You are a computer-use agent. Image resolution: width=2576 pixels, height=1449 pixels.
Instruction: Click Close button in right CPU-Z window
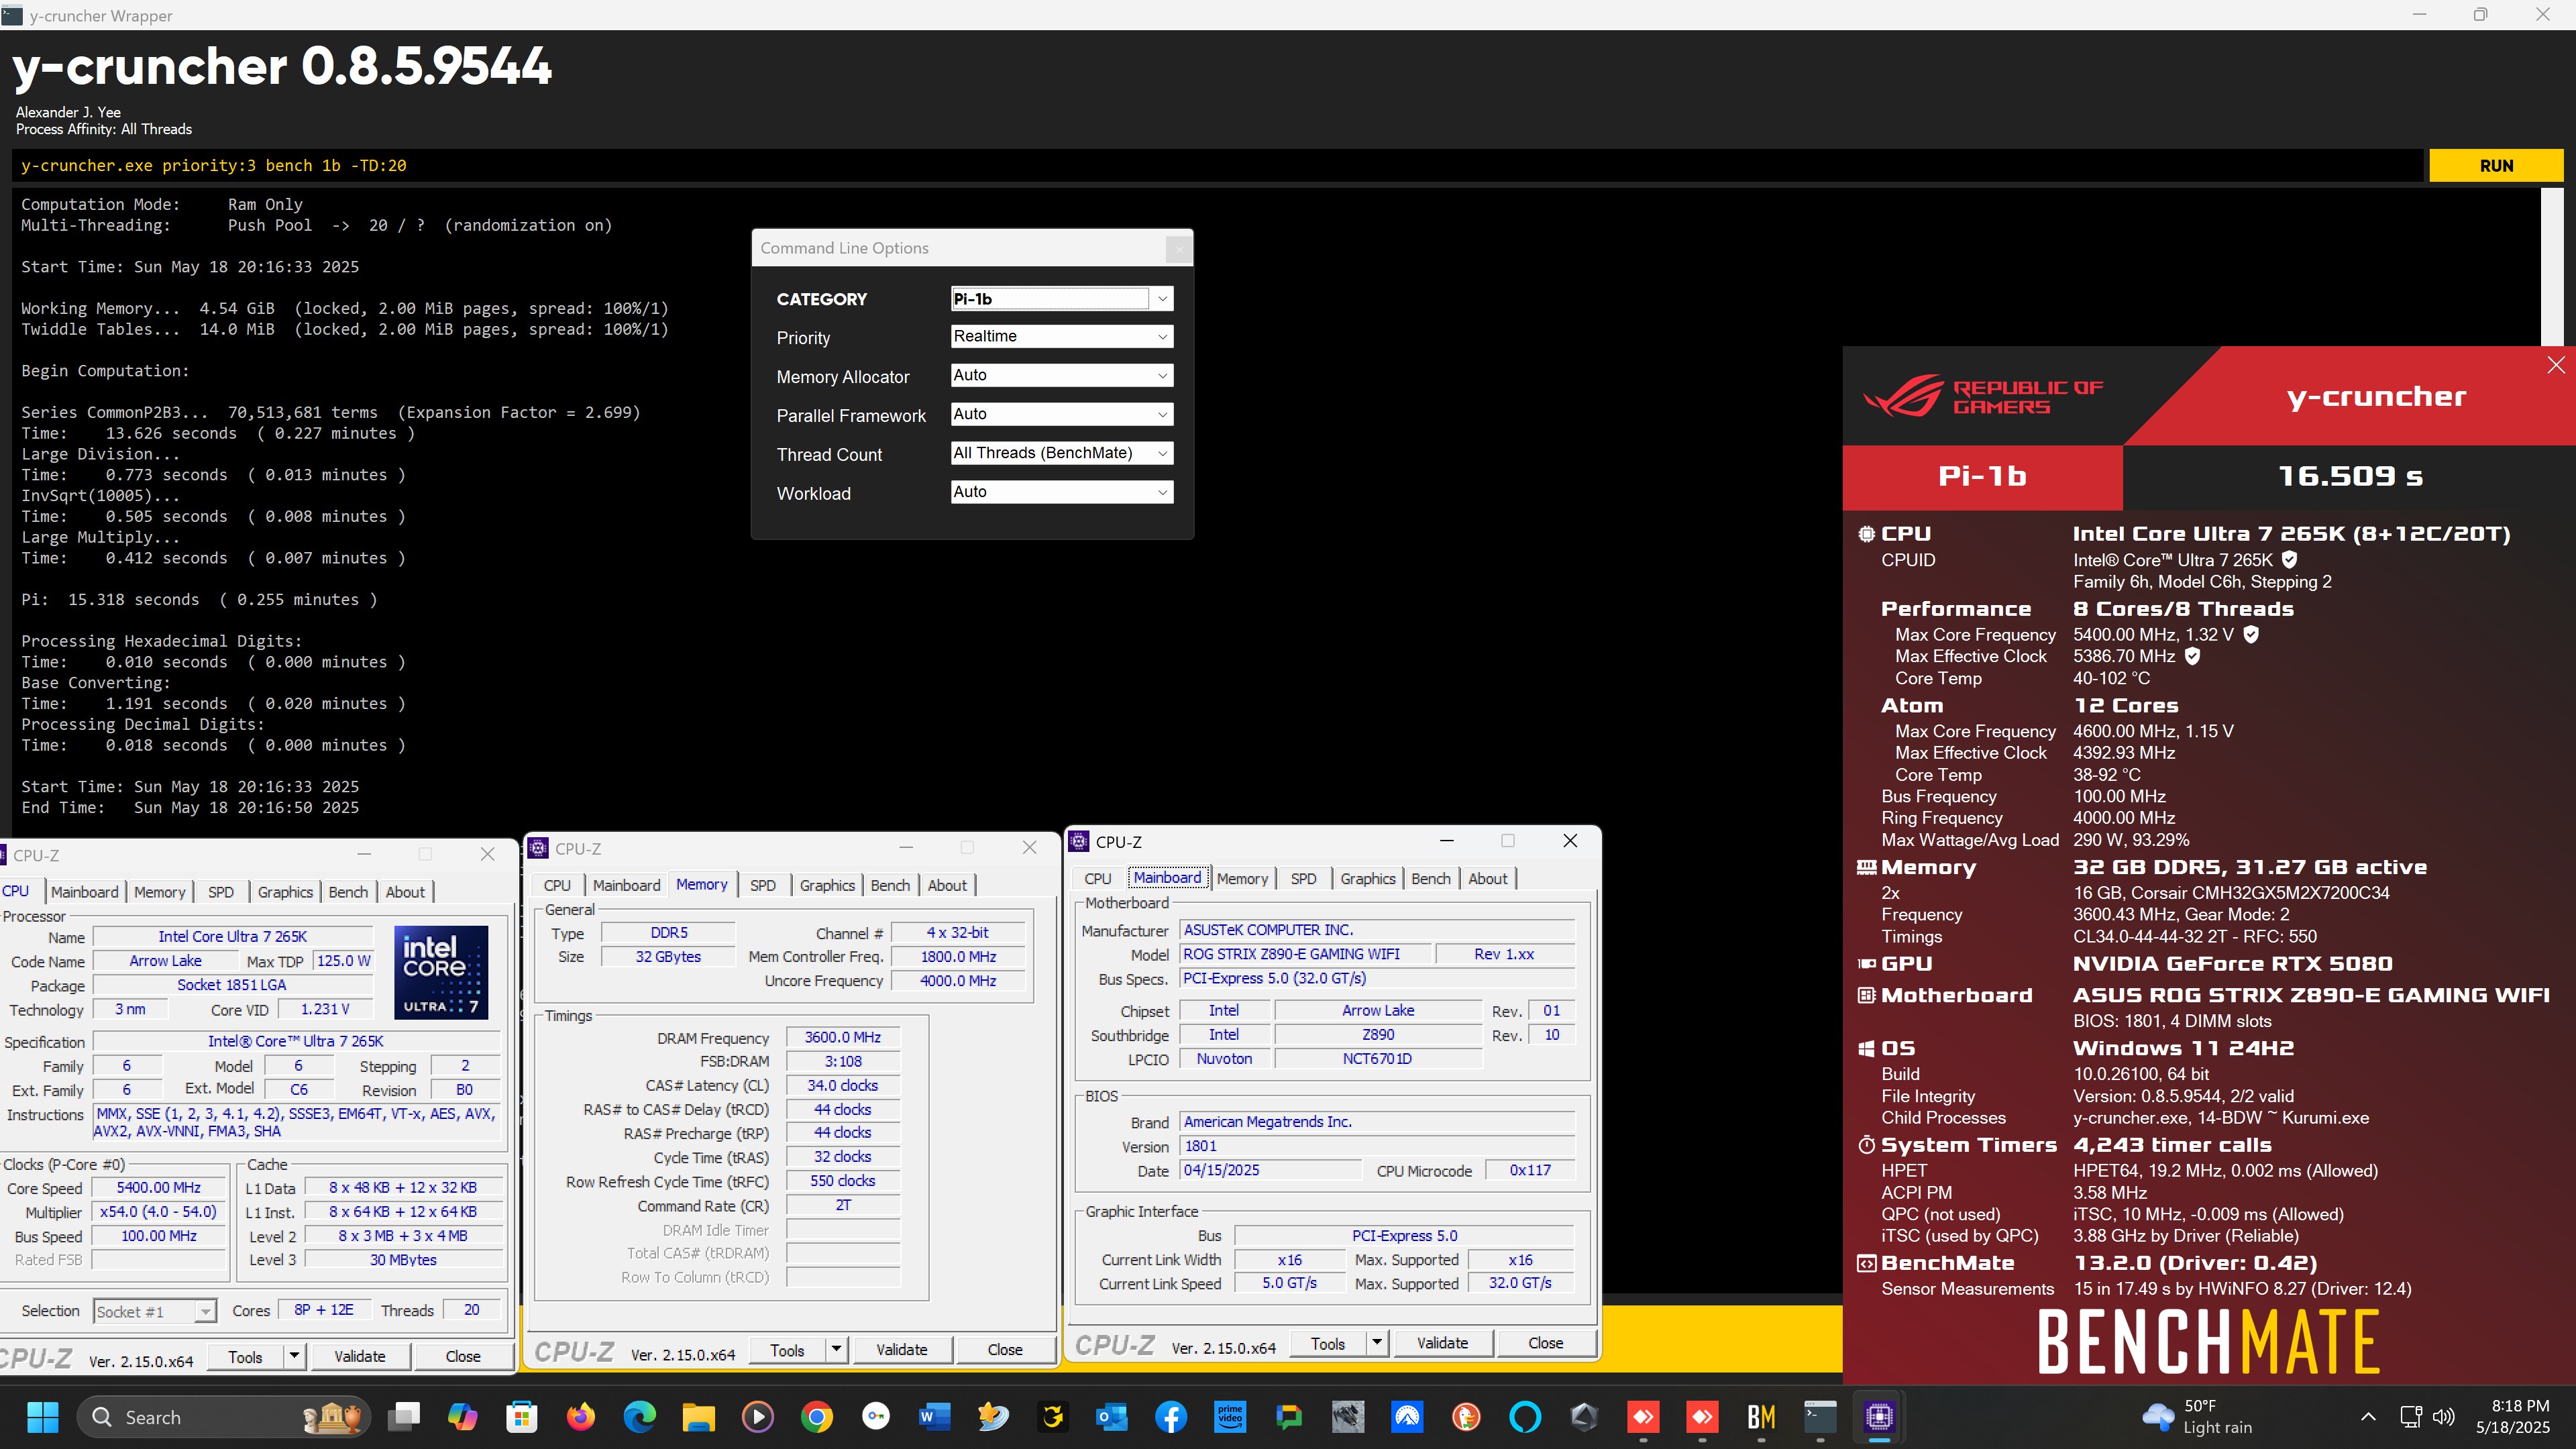(1545, 1343)
